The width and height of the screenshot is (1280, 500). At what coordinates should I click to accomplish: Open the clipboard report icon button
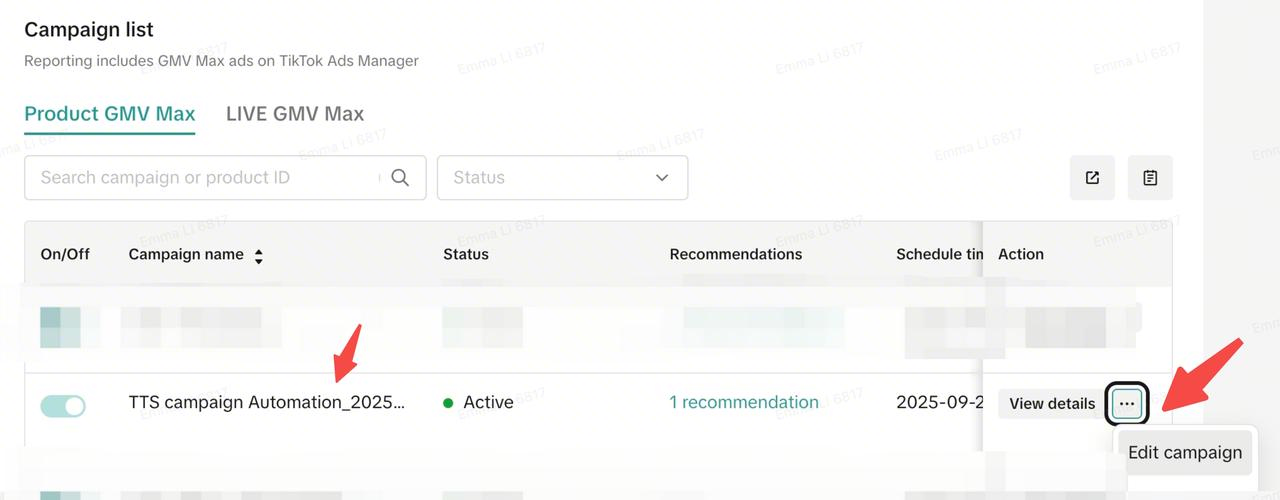[1150, 178]
